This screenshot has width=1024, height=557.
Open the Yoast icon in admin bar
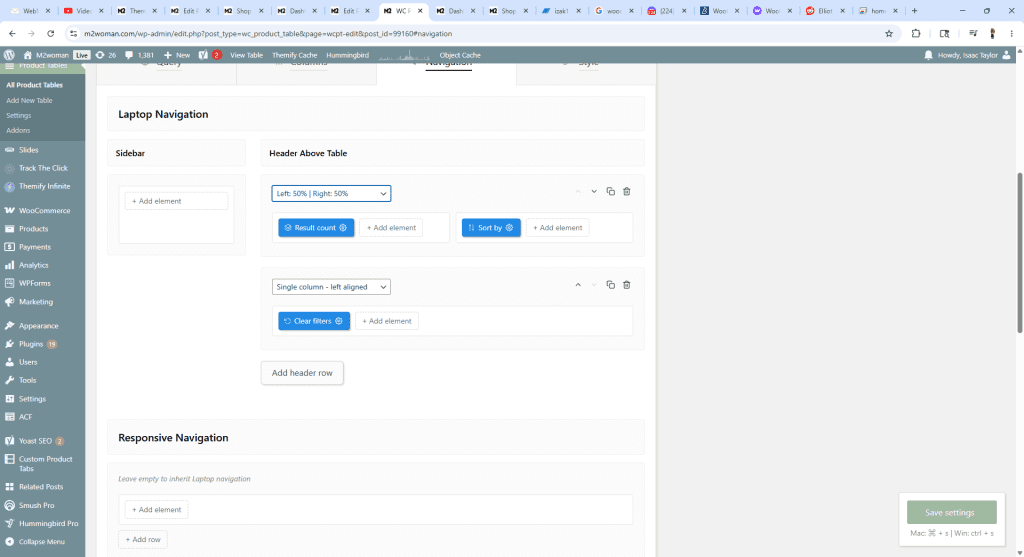pyautogui.click(x=203, y=55)
